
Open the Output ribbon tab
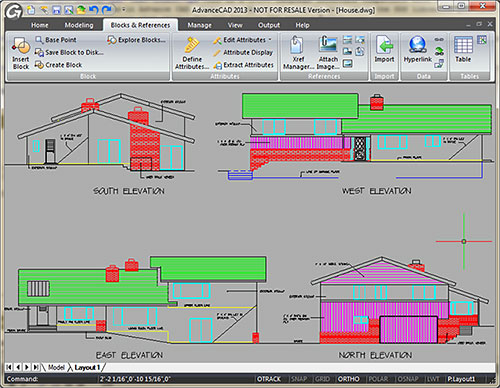(x=269, y=25)
